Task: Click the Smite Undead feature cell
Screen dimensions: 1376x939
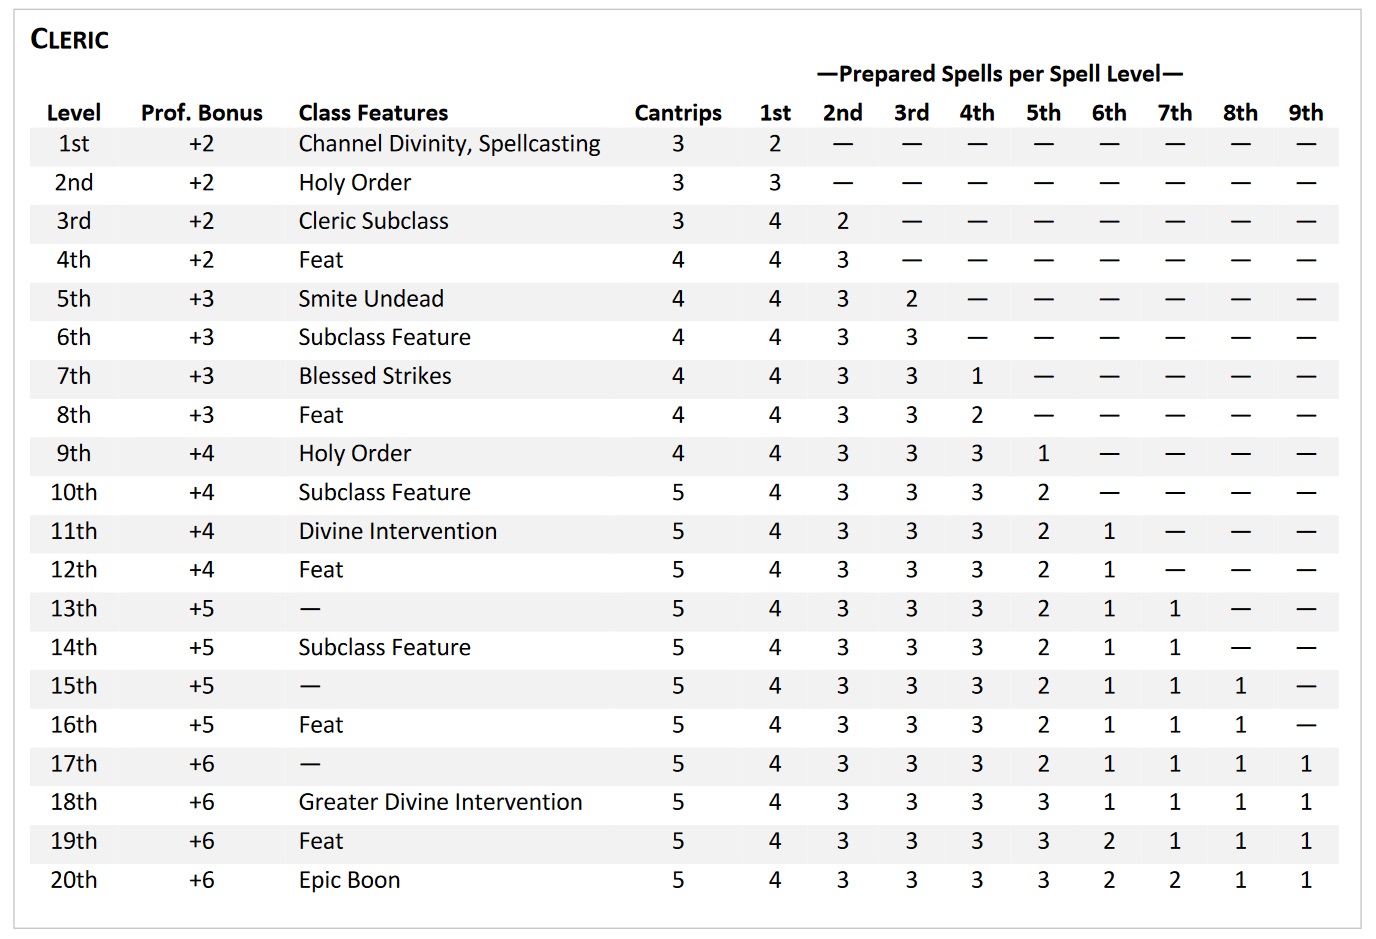Action: click(371, 299)
